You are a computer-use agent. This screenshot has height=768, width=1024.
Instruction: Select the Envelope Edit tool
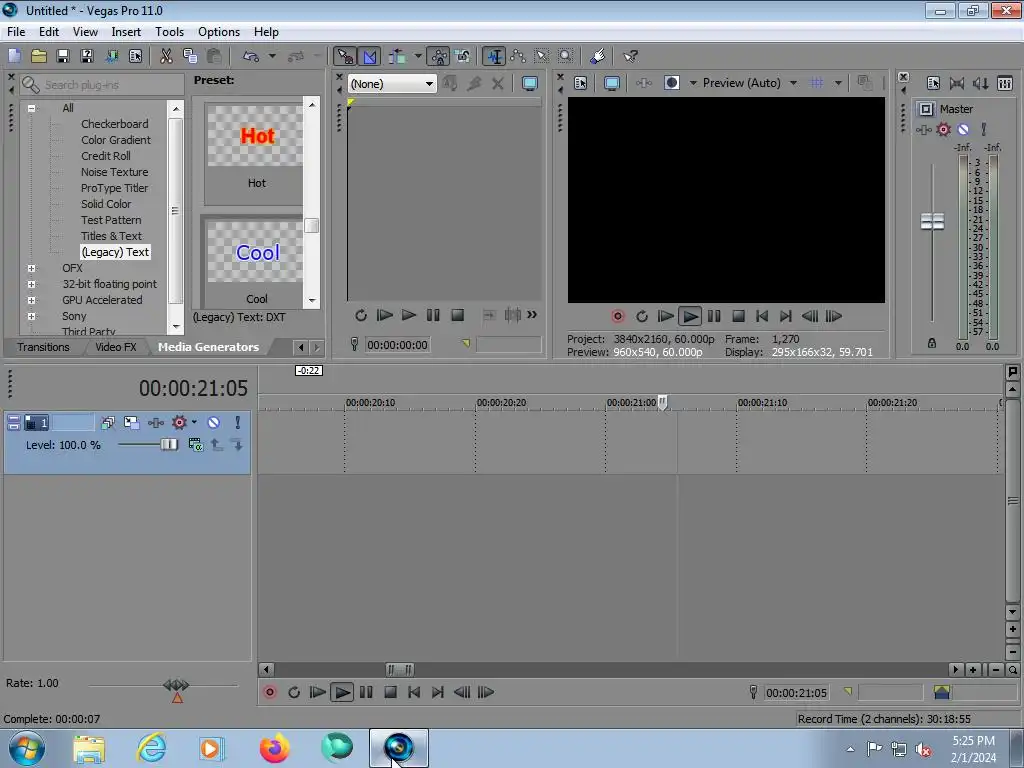pyautogui.click(x=518, y=56)
